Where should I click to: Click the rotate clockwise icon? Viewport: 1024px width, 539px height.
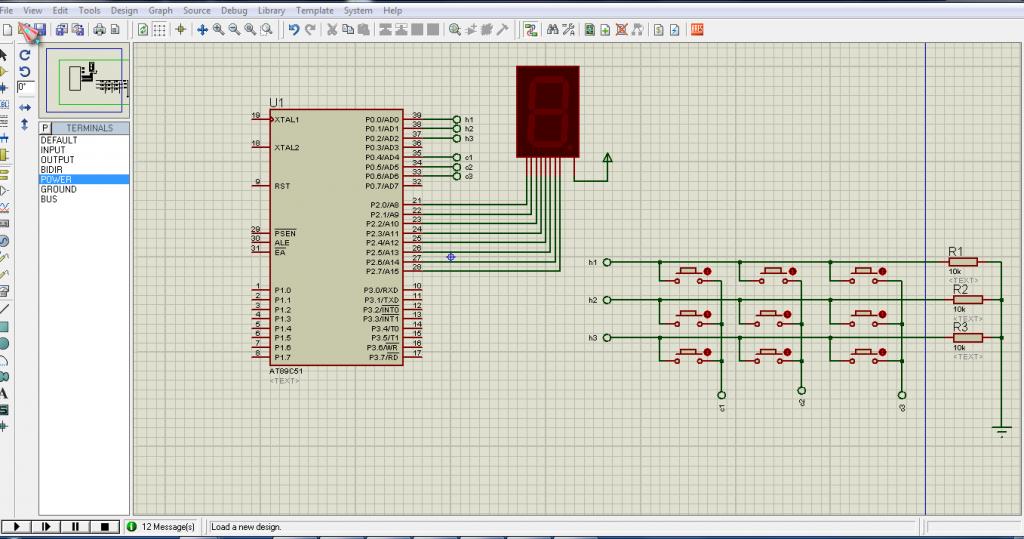click(x=25, y=55)
